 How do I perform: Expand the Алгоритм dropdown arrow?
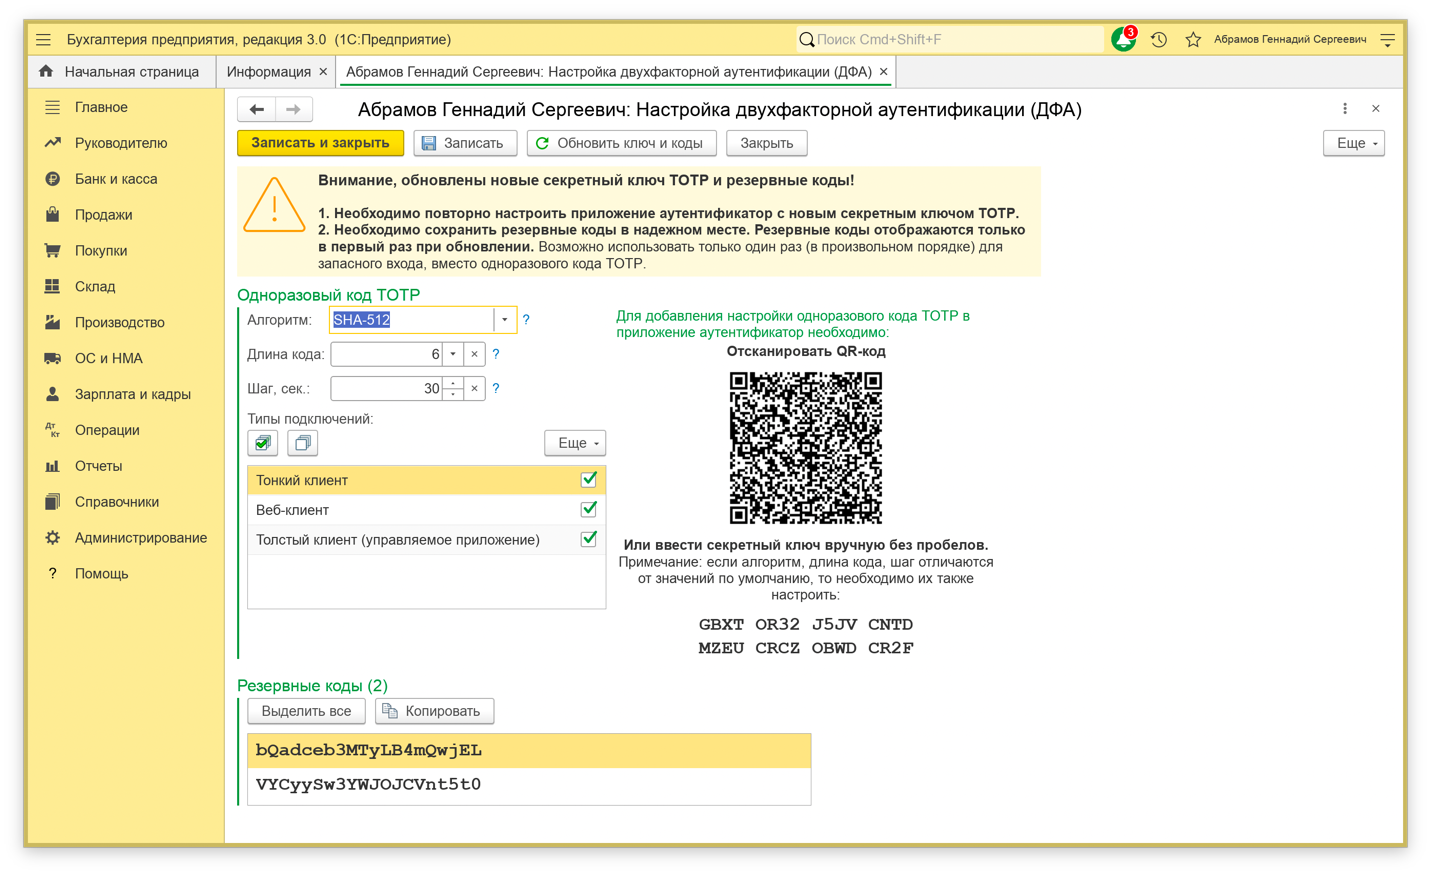point(505,320)
